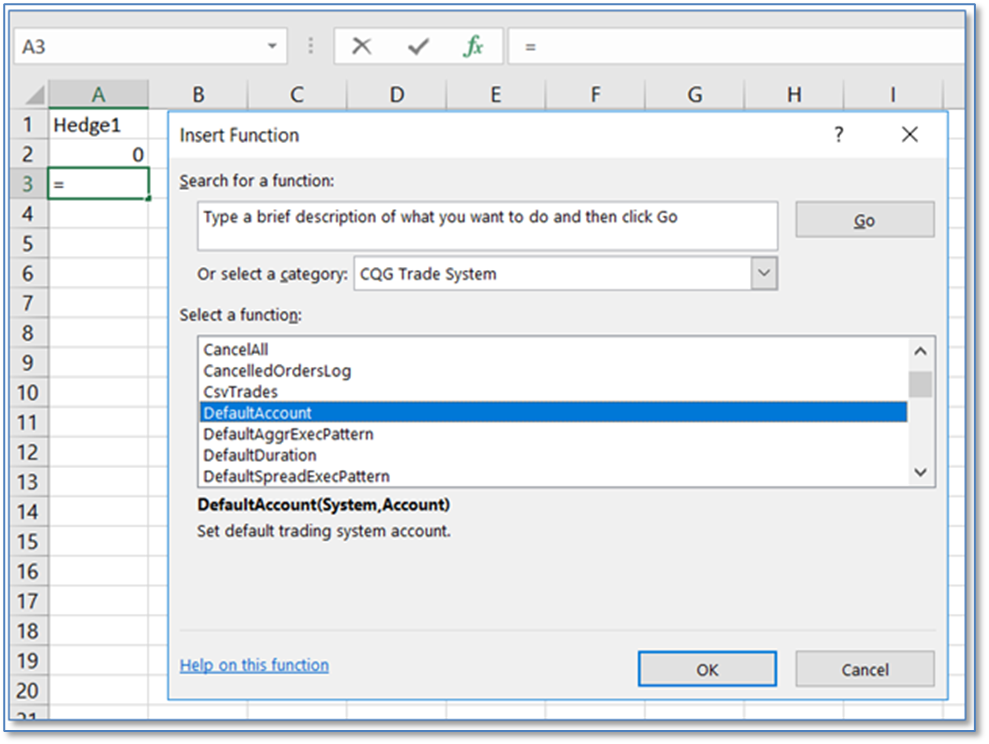989x744 pixels.
Task: Click the Select All corner triangle
Action: point(34,95)
